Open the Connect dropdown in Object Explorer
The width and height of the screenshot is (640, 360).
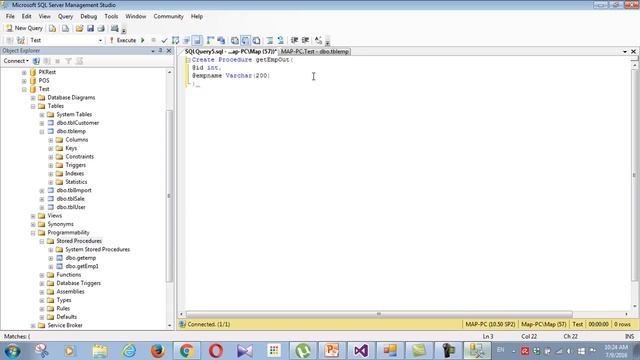[x=16, y=61]
